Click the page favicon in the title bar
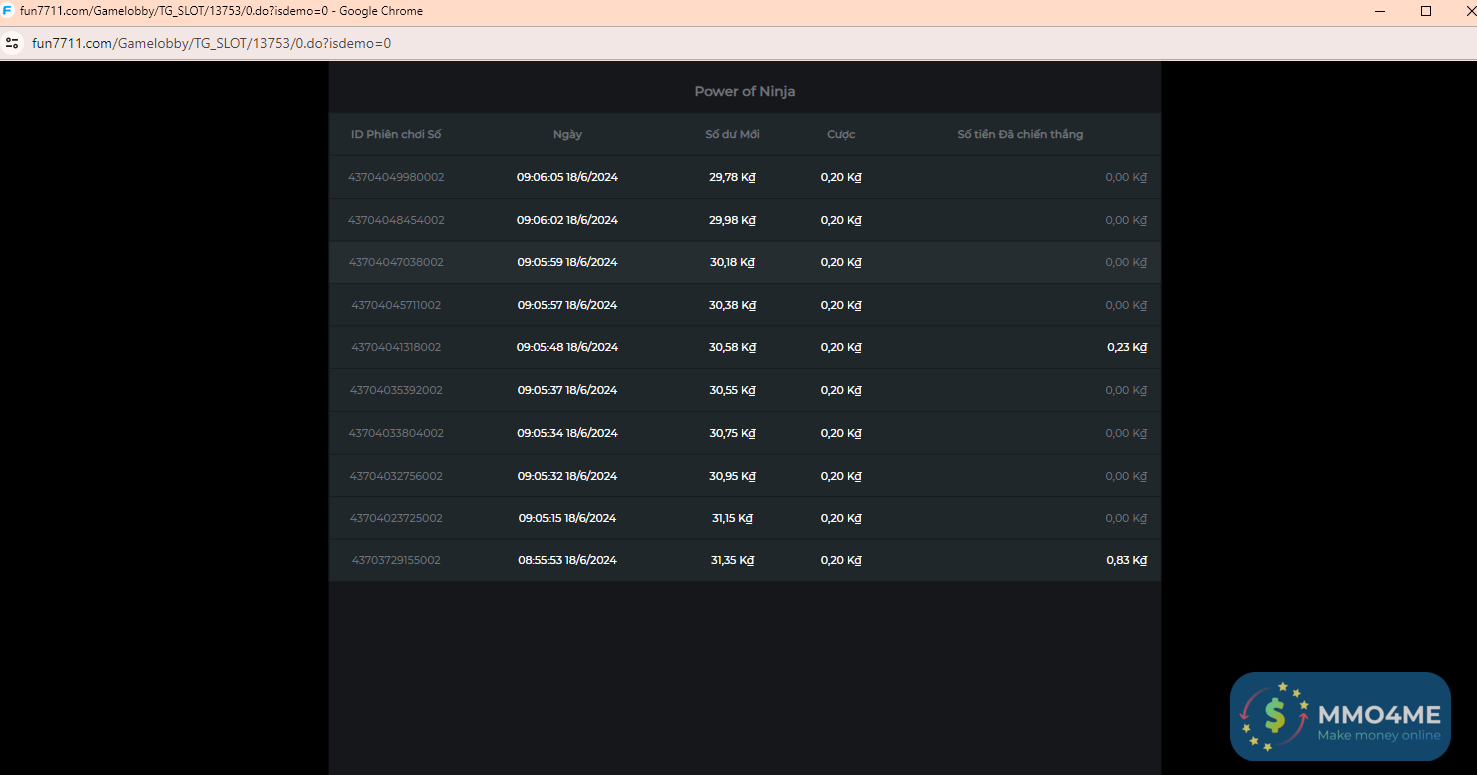The image size is (1477, 775). (8, 11)
